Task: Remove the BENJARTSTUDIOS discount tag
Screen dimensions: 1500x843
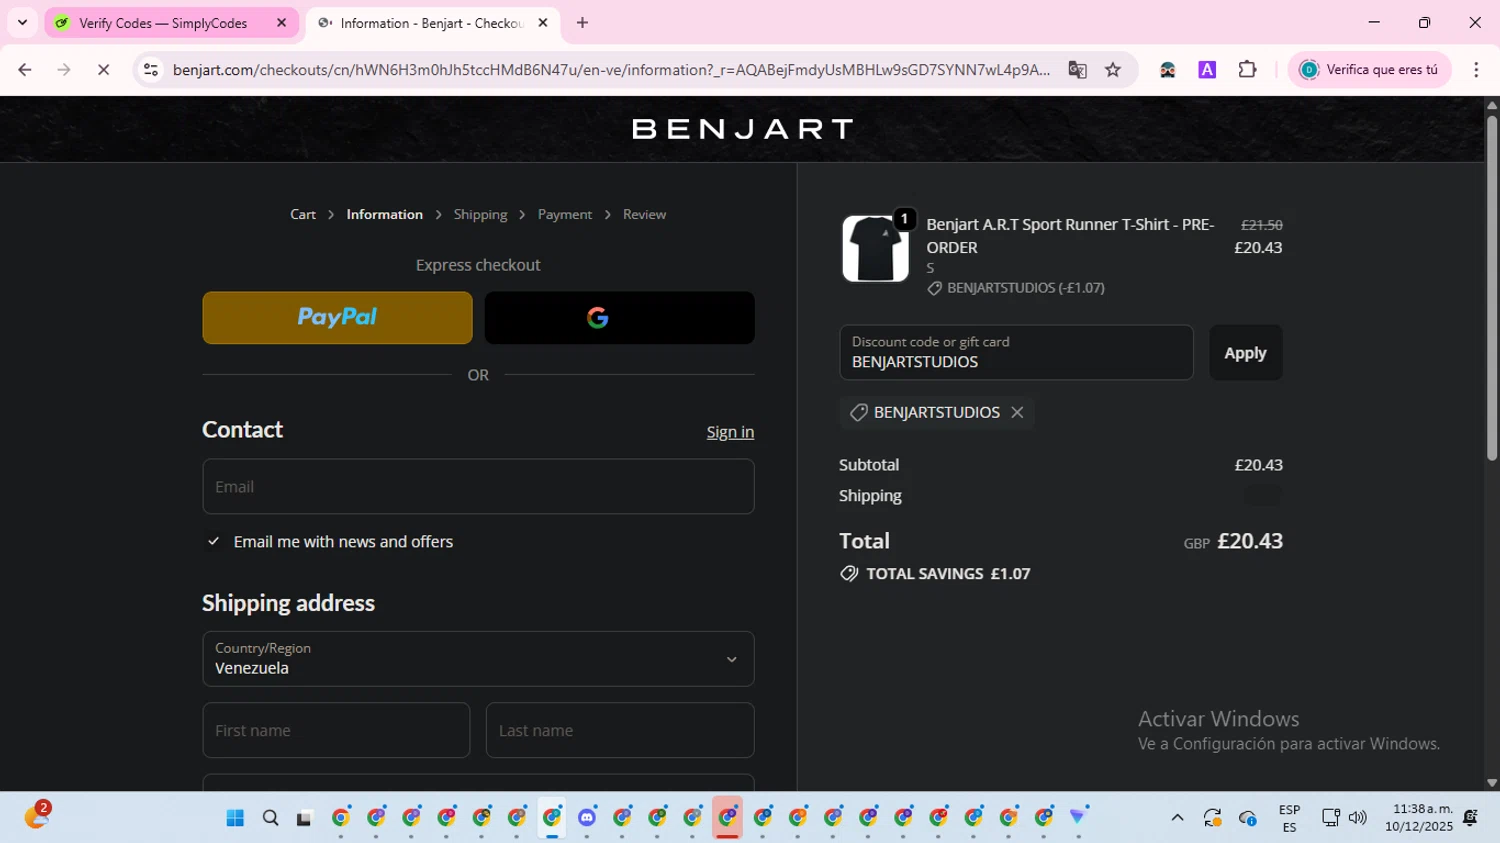Action: point(1017,412)
